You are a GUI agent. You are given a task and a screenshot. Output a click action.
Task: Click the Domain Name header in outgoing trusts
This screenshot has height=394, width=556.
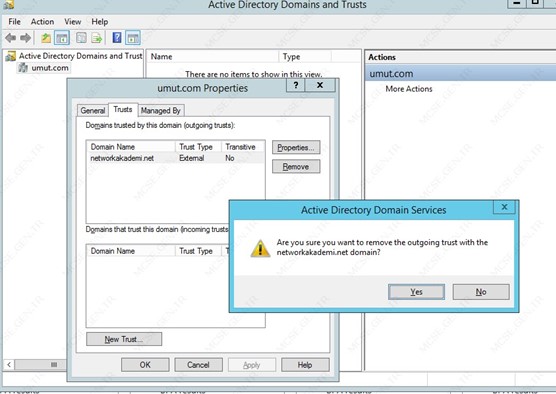[x=131, y=147]
